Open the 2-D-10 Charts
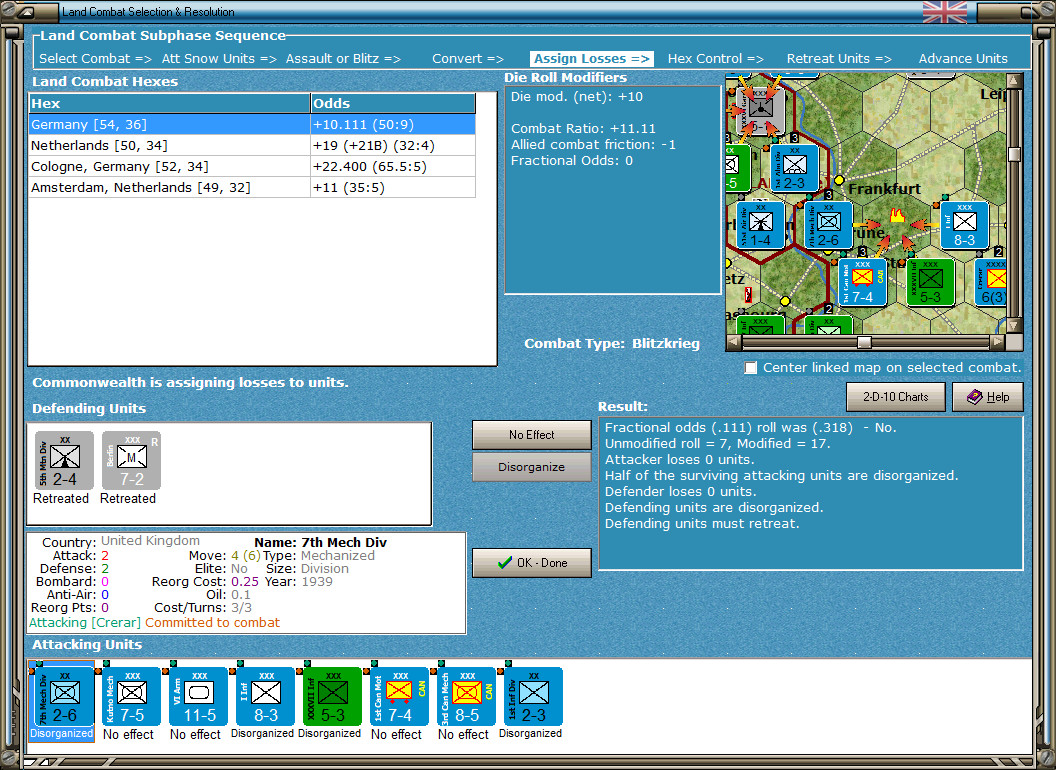The width and height of the screenshot is (1056, 770). pyautogui.click(x=896, y=397)
